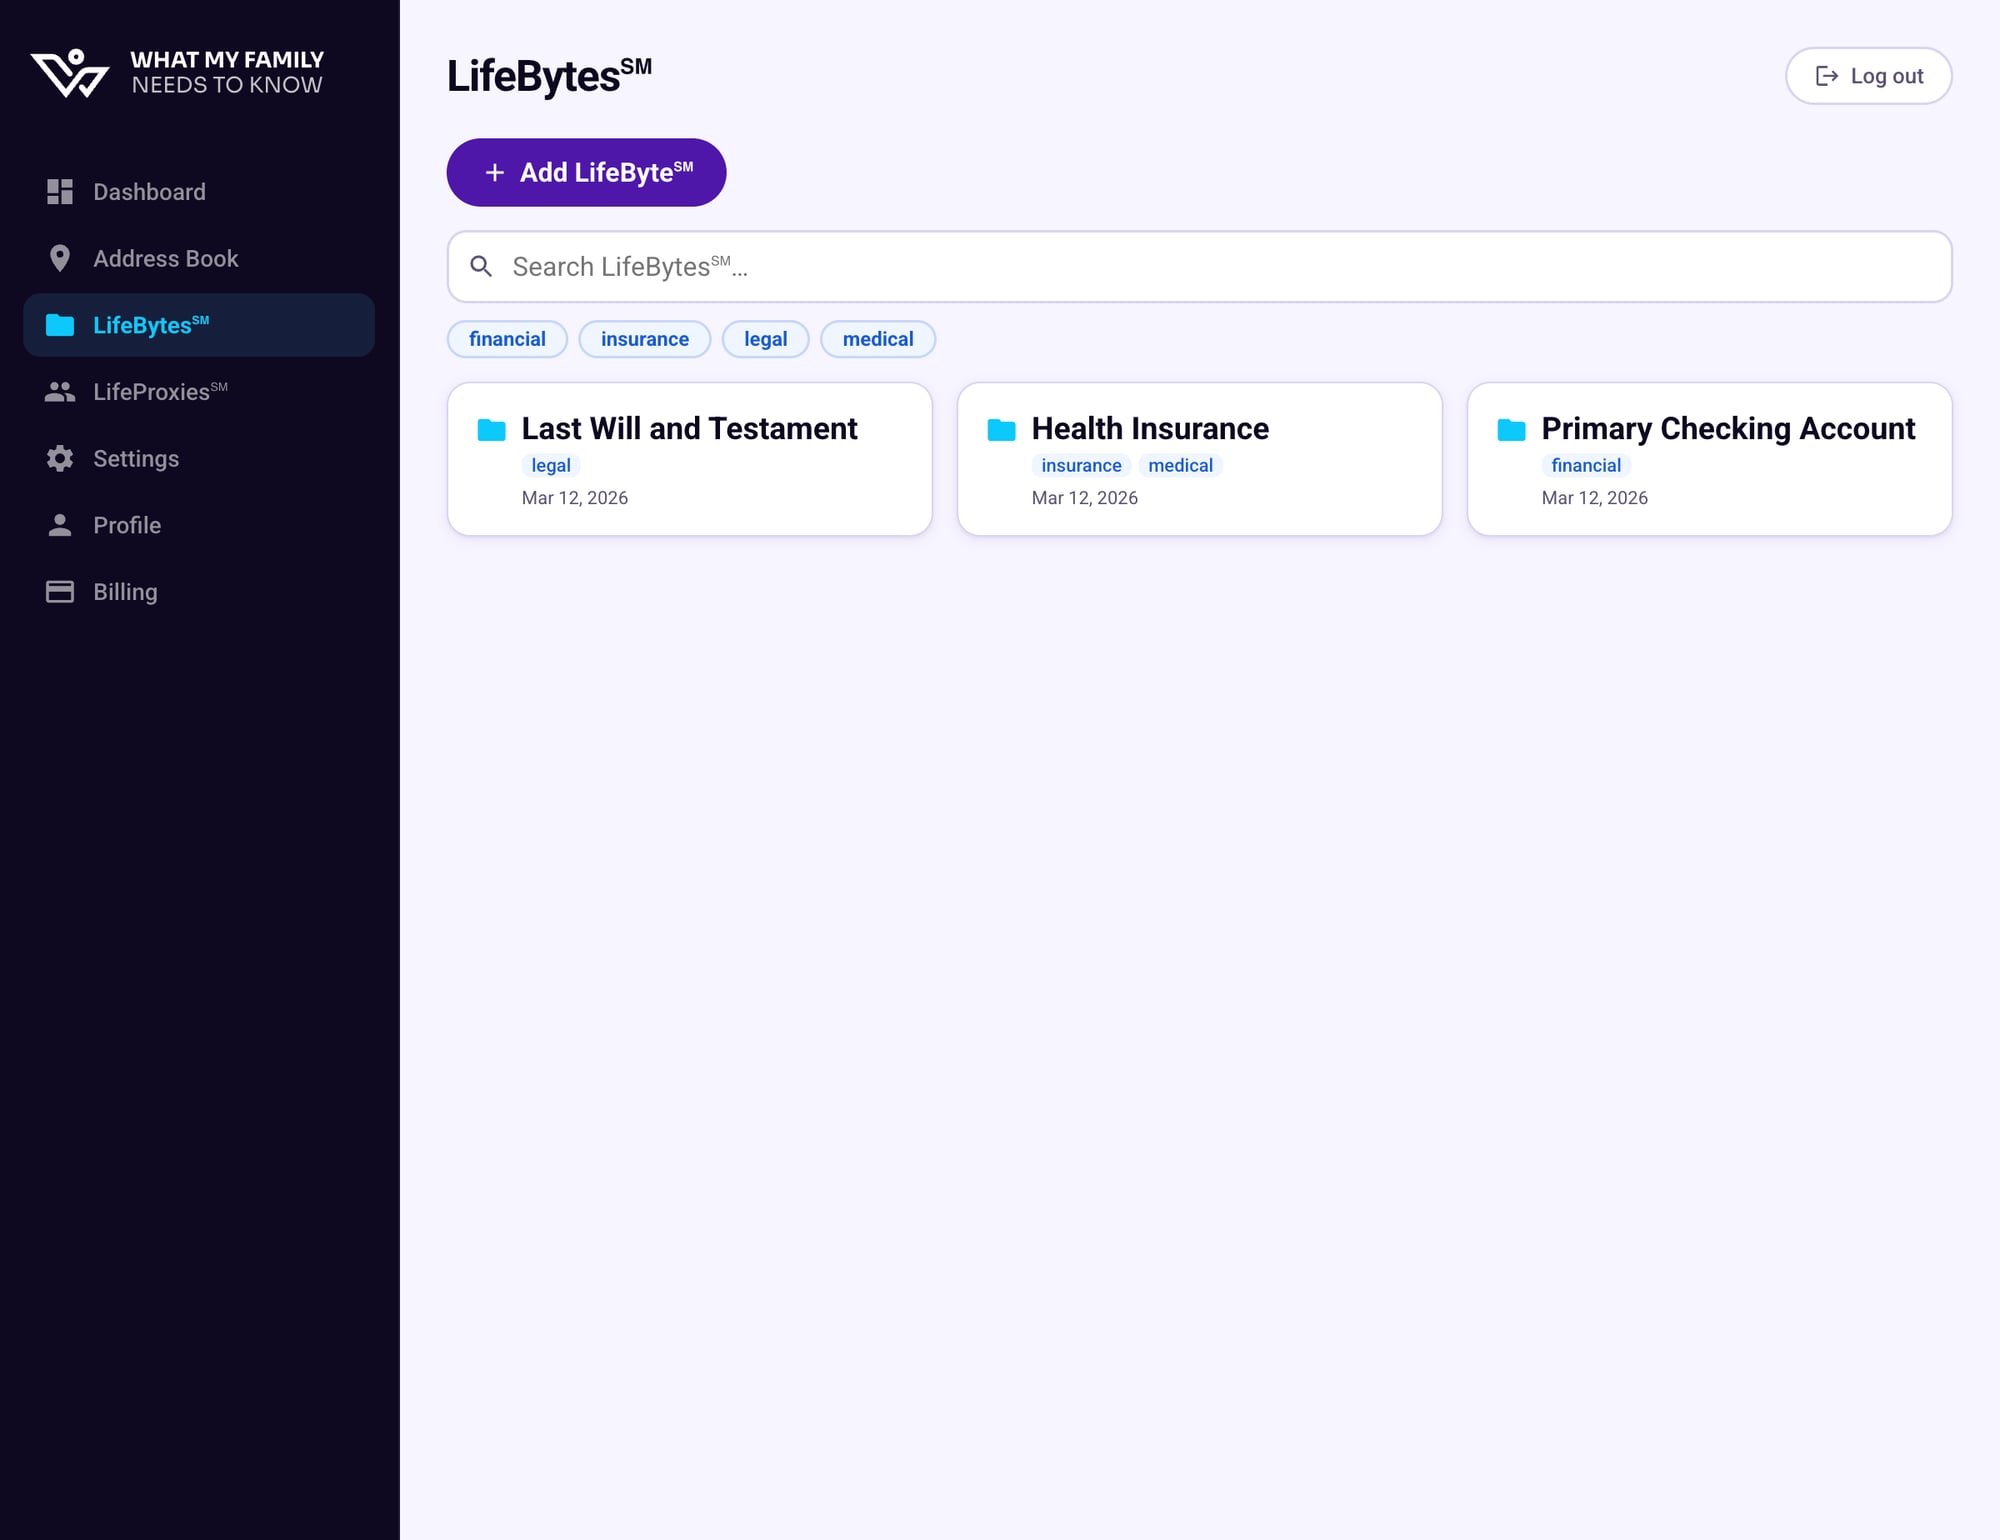Click the LifeBytes folder icon in sidebar
This screenshot has height=1540, width=2000.
(59, 324)
